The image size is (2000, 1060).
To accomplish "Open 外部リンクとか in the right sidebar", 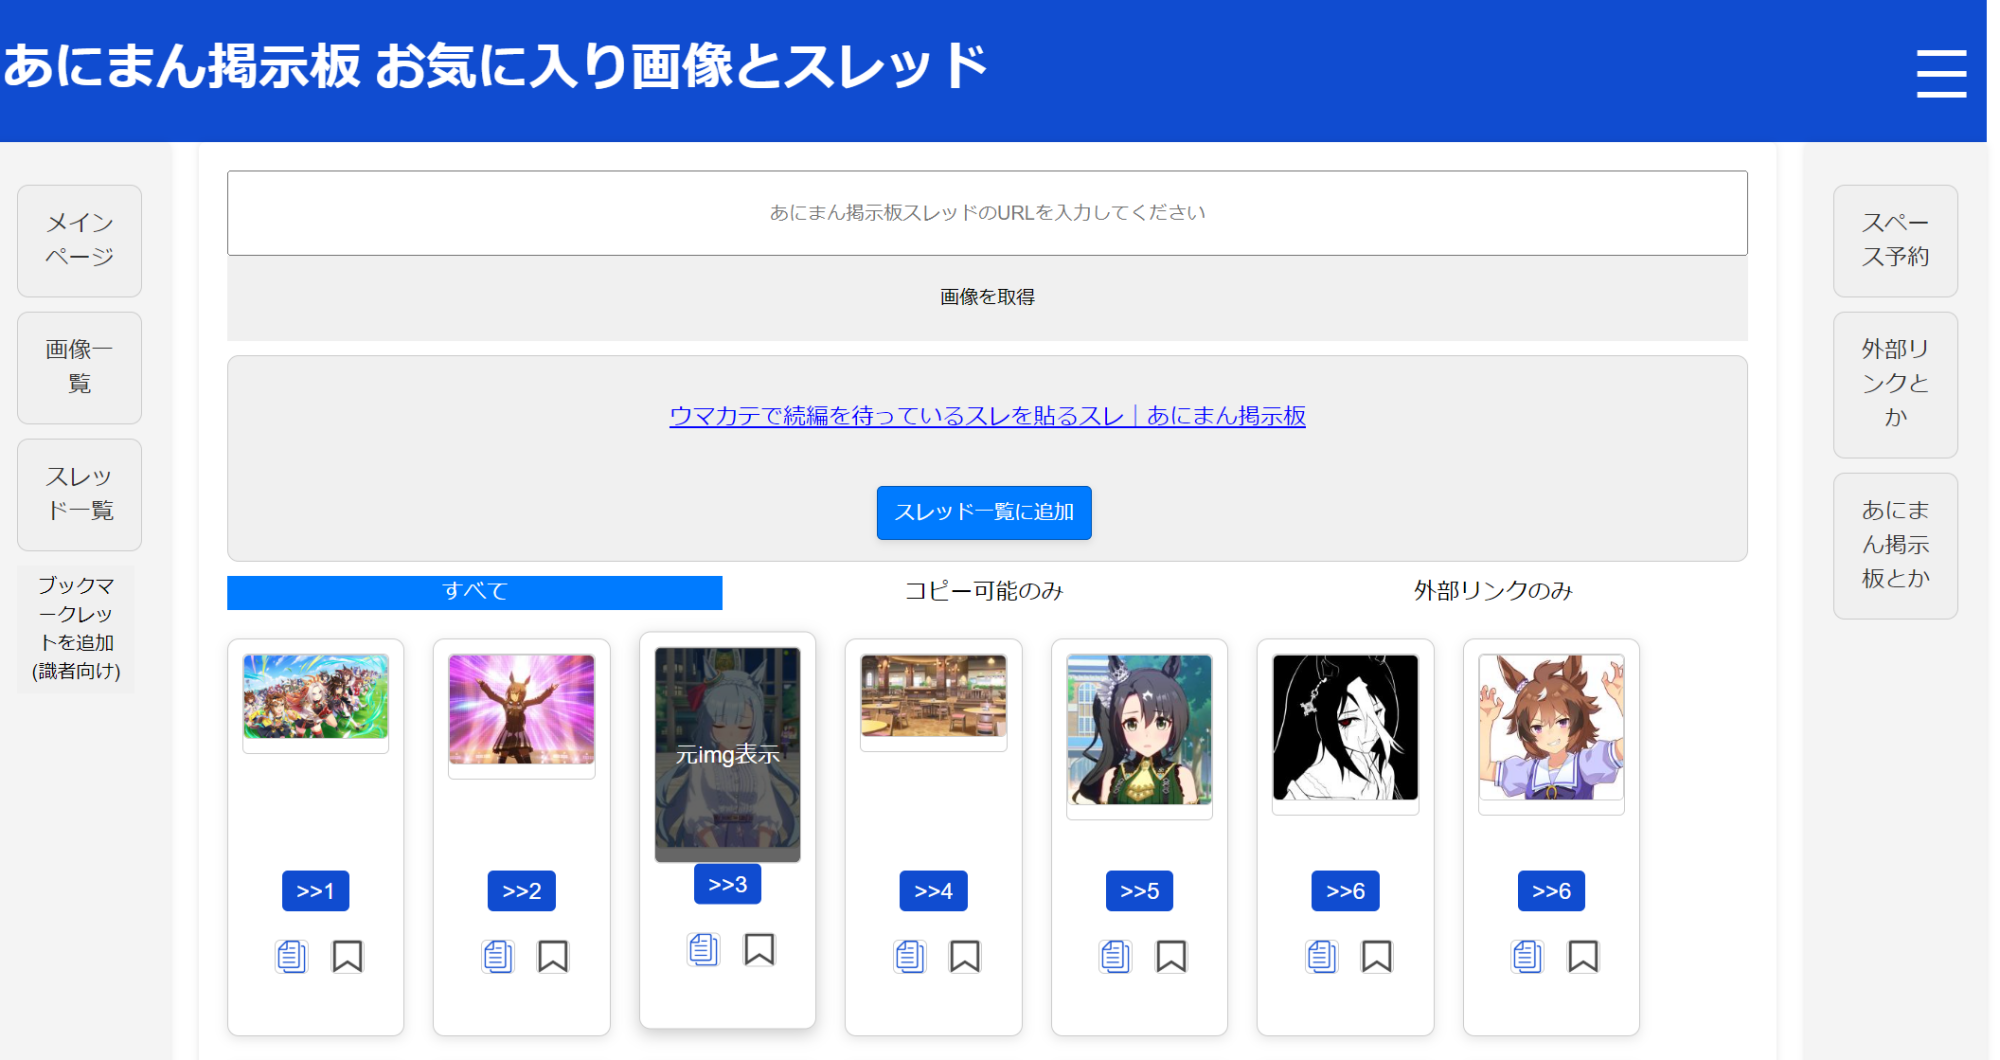I will (x=1895, y=385).
